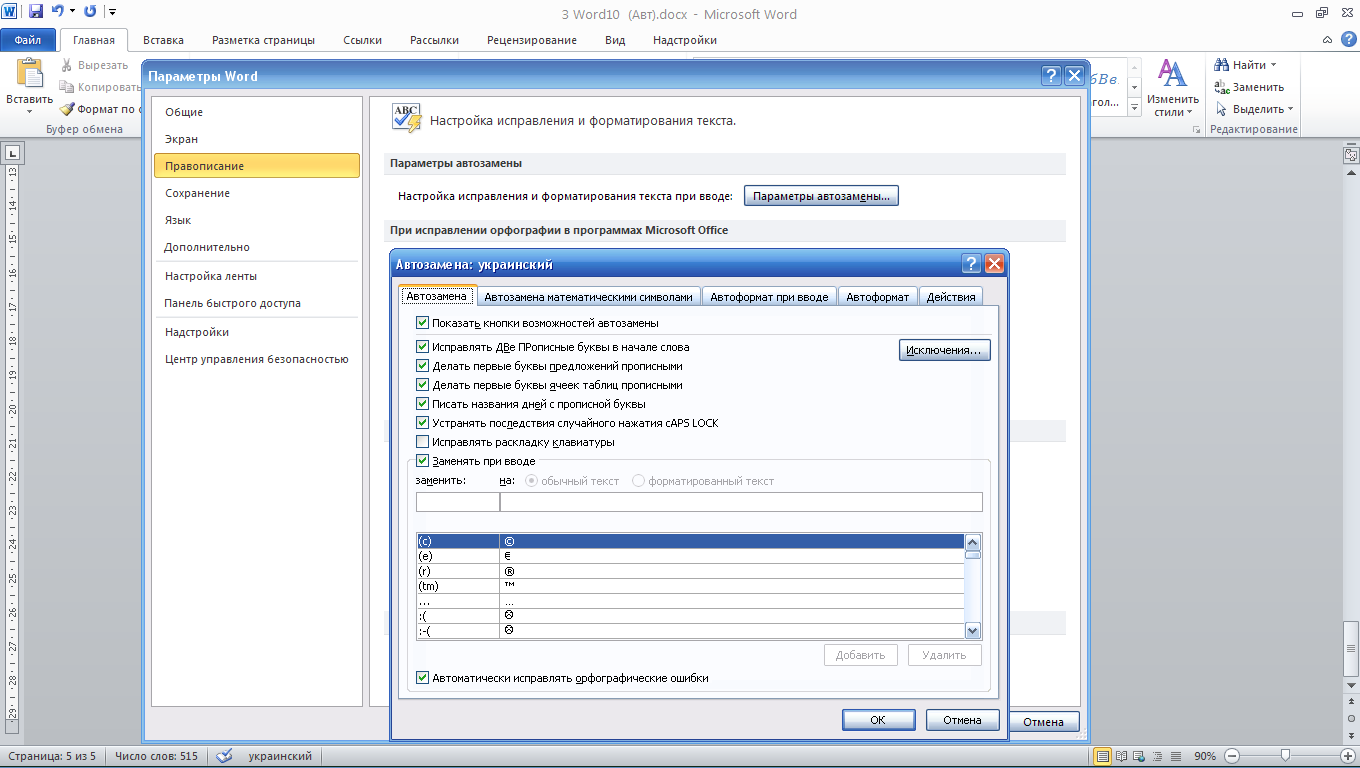
Task: Click the Copy icon in clipboard group
Action: (x=67, y=87)
